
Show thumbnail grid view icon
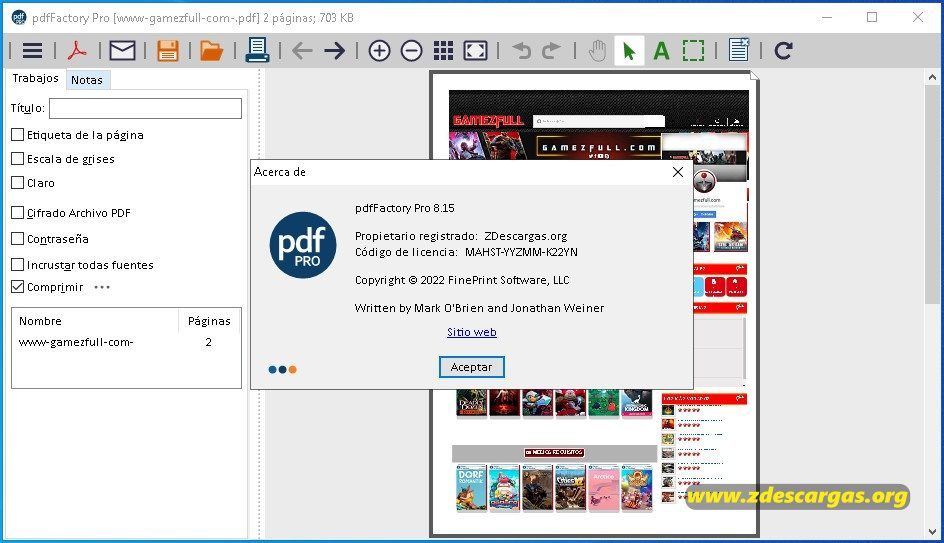click(444, 51)
